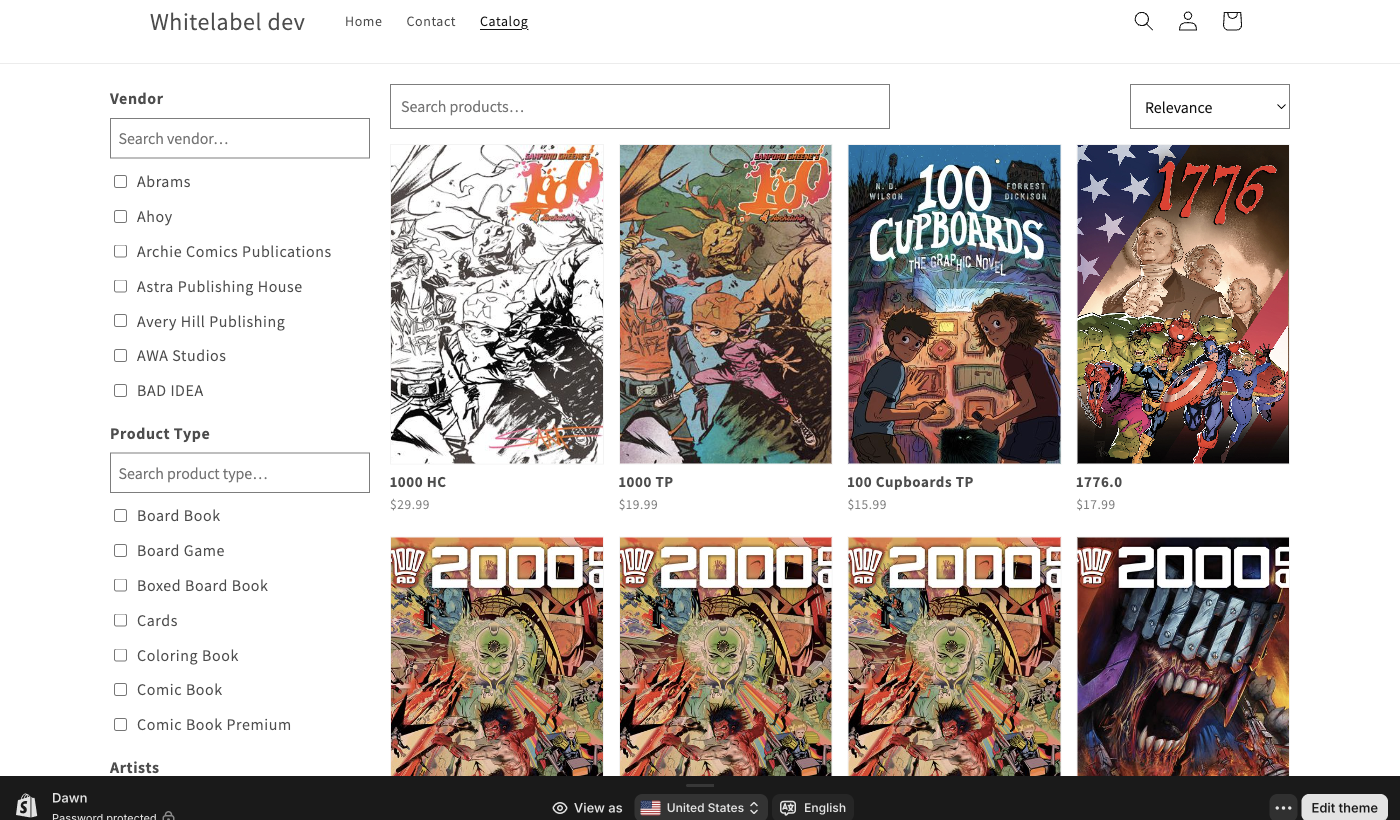Toggle the Coloring Book checkbox
Viewport: 1400px width, 820px height.
point(120,656)
